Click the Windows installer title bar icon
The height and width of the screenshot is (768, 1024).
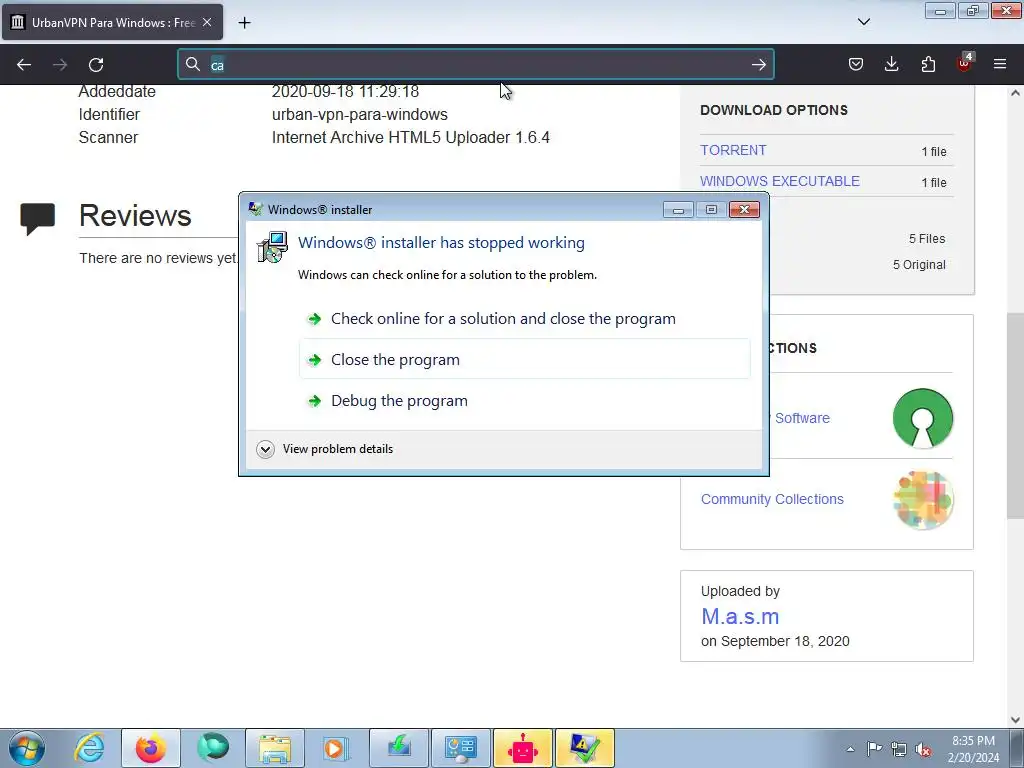255,209
